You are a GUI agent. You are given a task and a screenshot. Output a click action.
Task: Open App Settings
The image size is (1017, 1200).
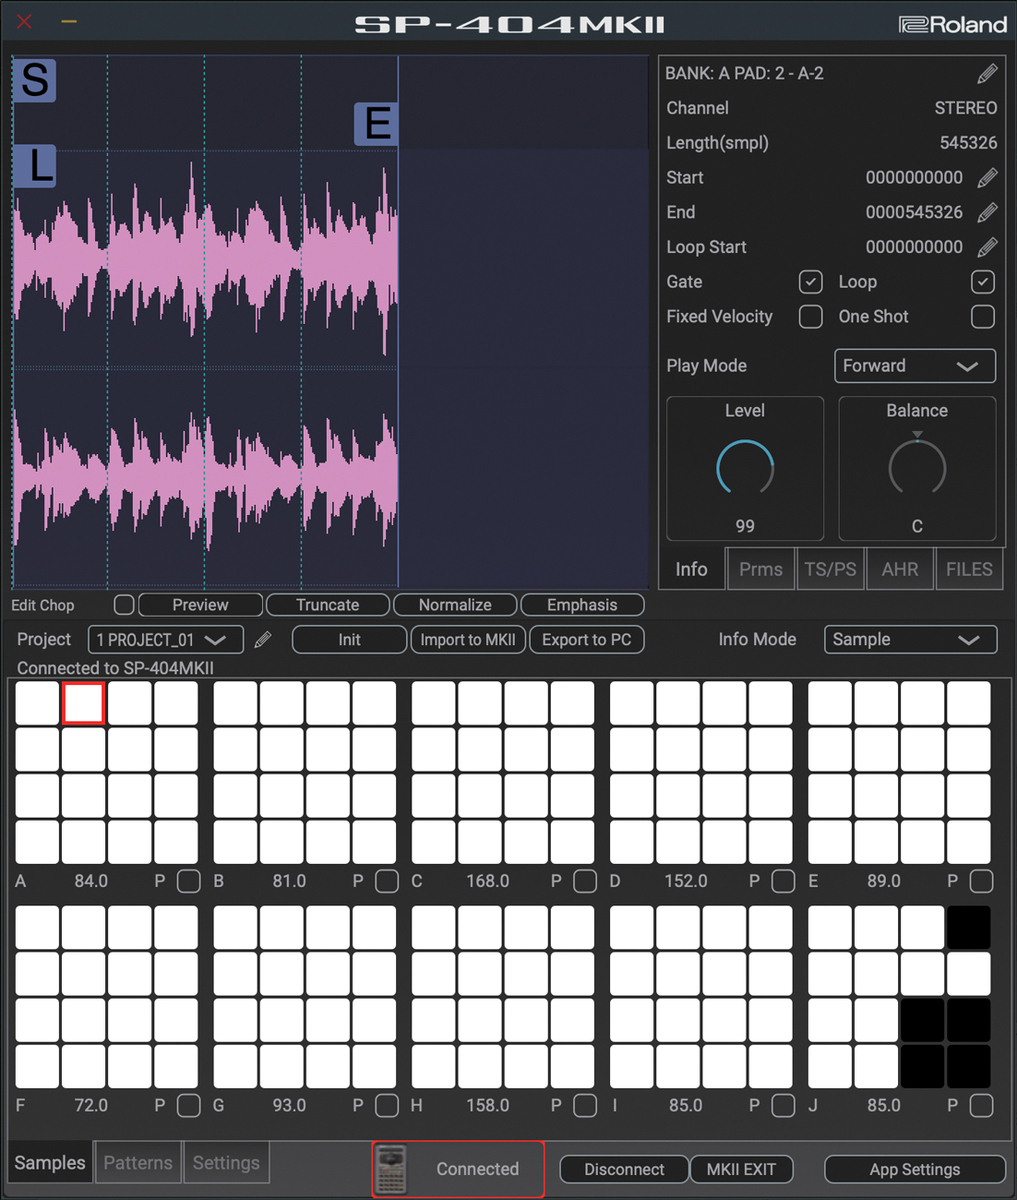point(915,1169)
